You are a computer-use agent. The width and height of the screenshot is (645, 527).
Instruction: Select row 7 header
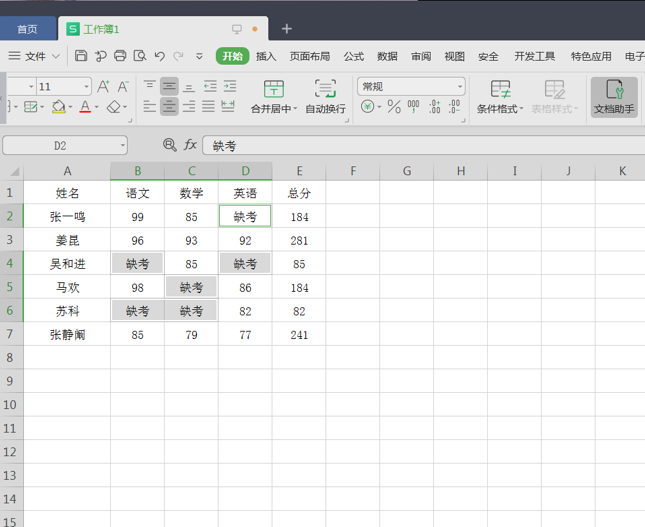[10, 334]
